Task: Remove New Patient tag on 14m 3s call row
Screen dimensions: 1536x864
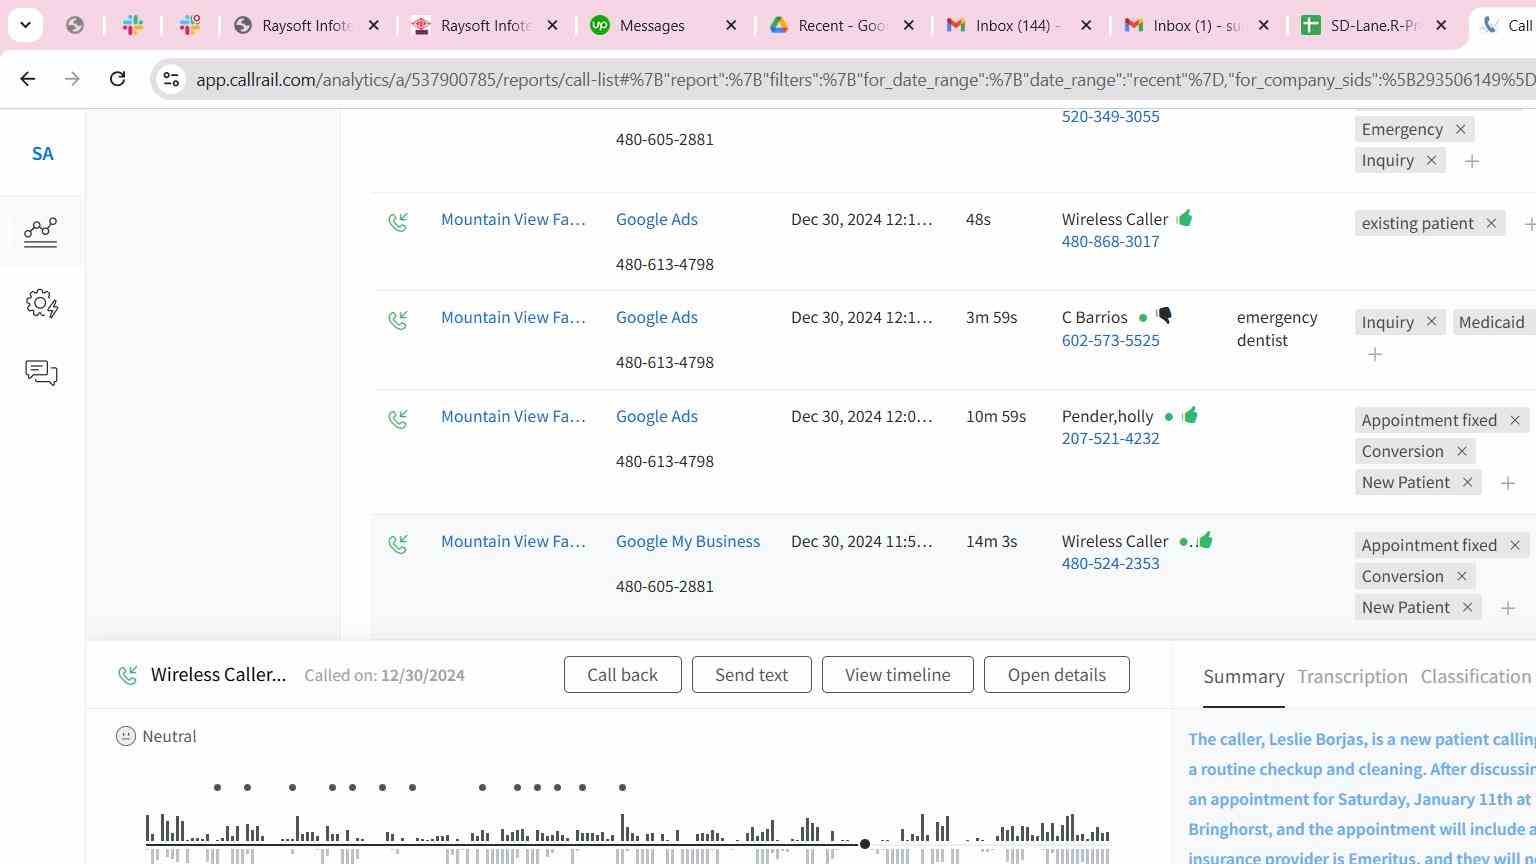Action: point(1467,607)
